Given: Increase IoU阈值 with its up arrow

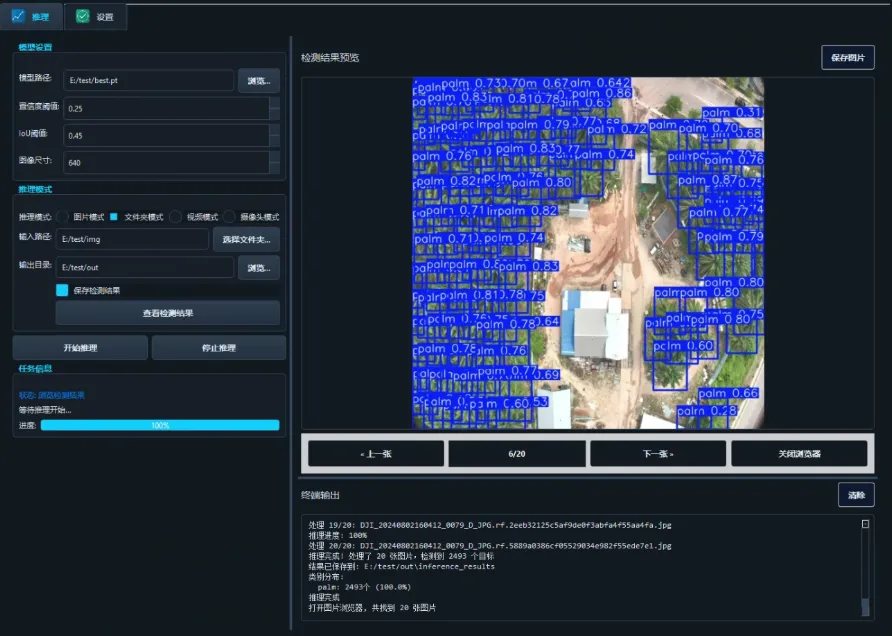Looking at the screenshot, I should 274,130.
